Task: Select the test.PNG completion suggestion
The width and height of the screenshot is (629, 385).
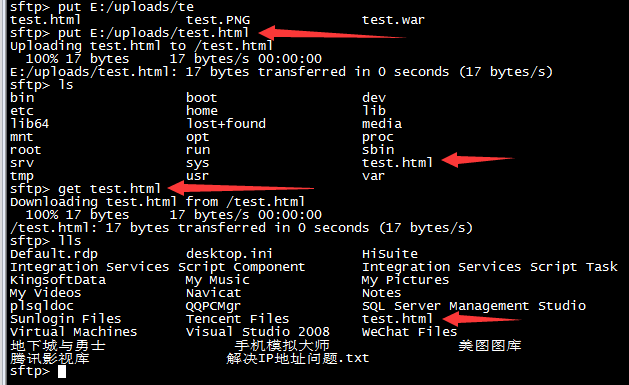Action: 218,20
